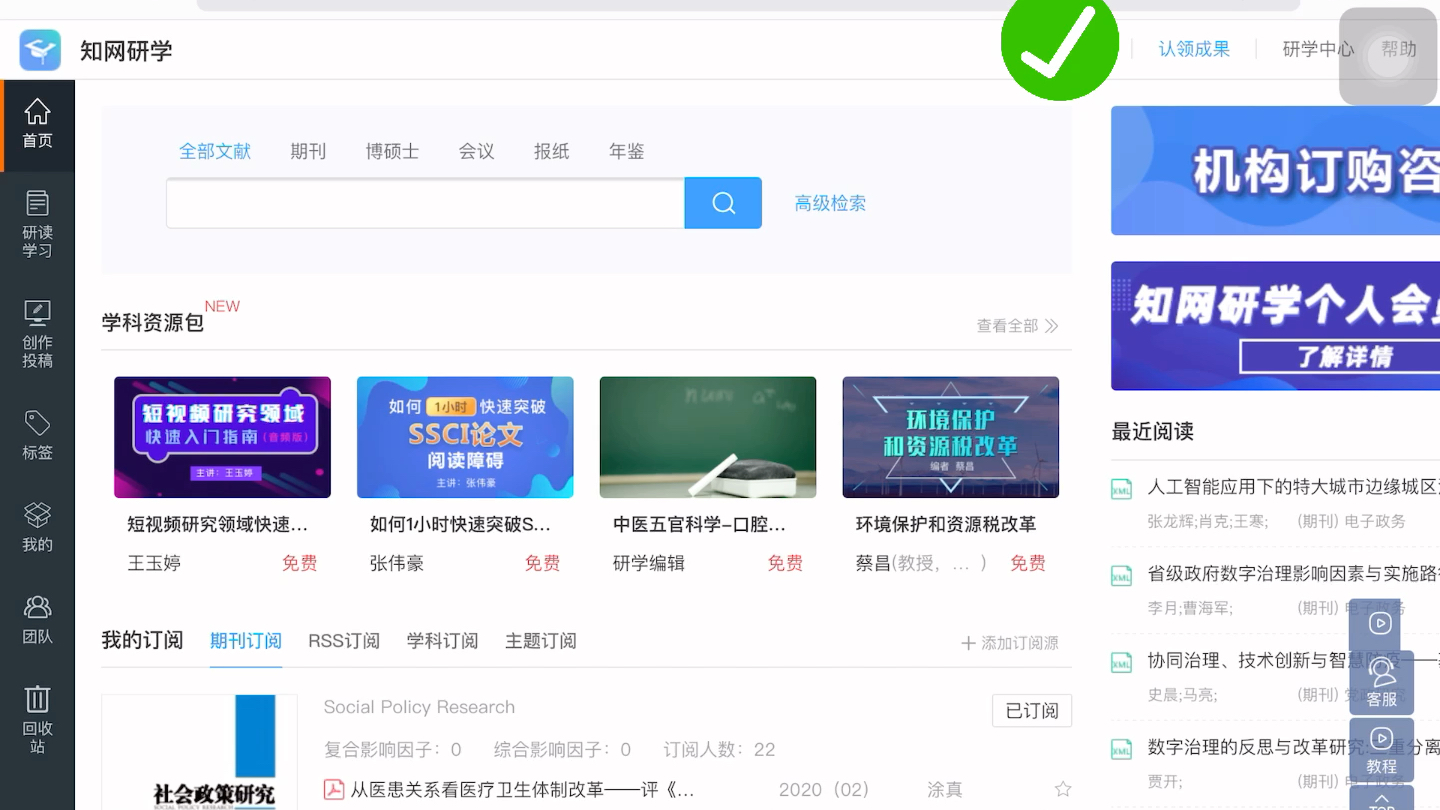Screen dimensions: 1440x810
Task: Open 高级检索 link
Action: (830, 203)
